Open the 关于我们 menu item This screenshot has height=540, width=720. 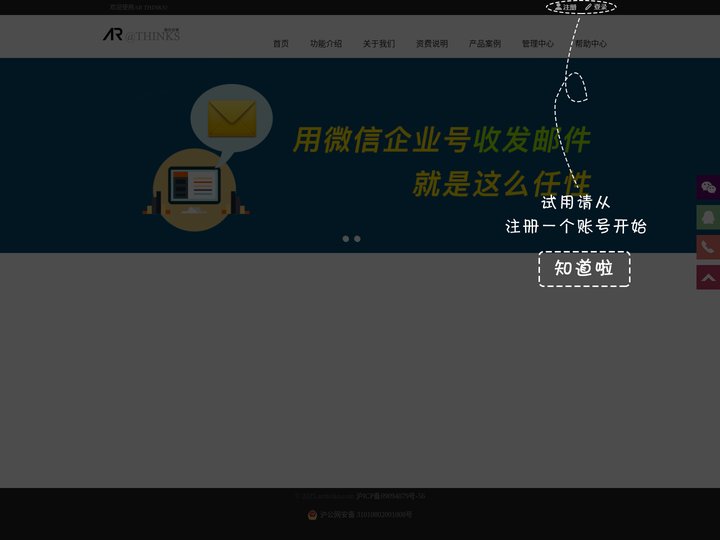(379, 44)
